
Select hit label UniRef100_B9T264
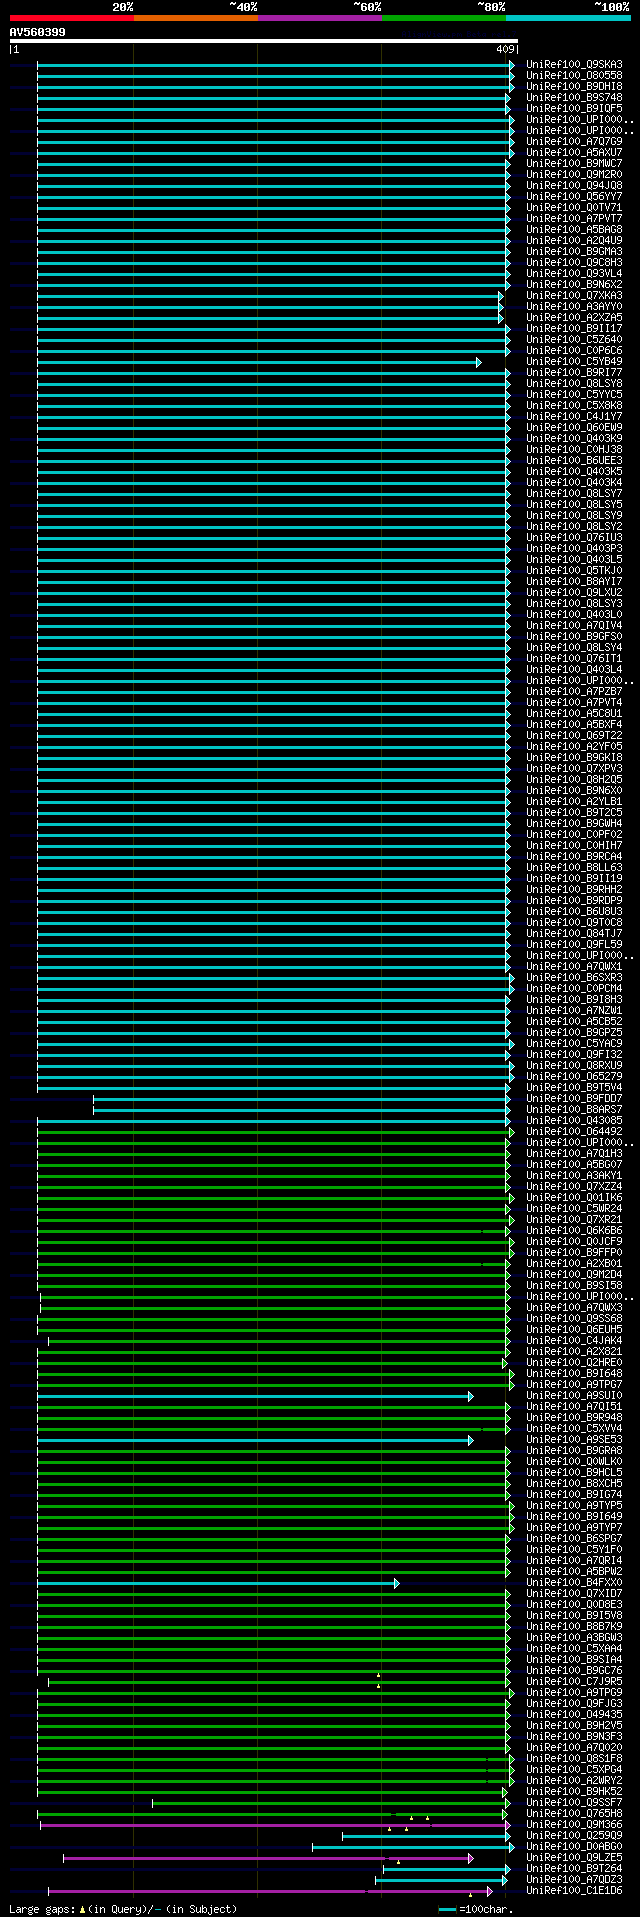pyautogui.click(x=574, y=1869)
